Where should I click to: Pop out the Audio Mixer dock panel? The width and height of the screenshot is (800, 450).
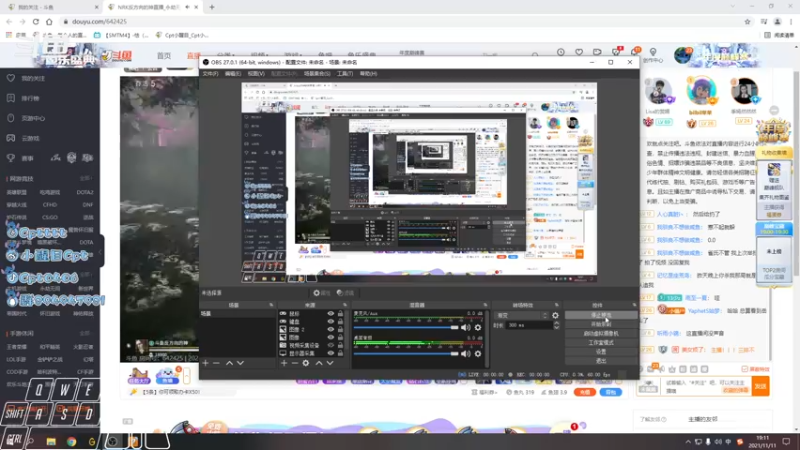tap(485, 305)
